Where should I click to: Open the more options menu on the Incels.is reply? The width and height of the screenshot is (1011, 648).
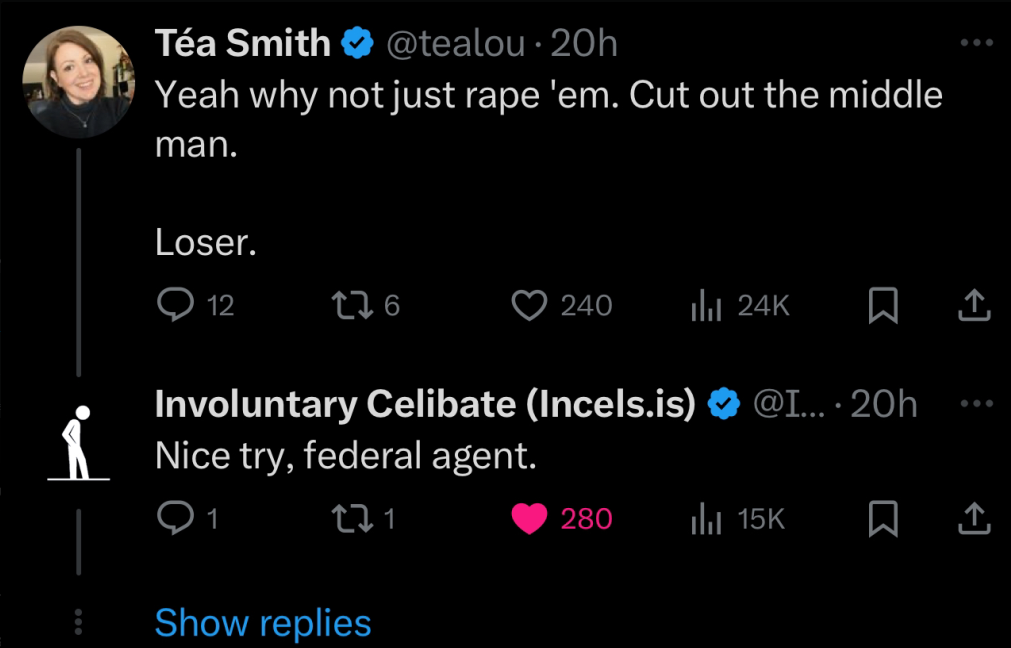tap(976, 403)
